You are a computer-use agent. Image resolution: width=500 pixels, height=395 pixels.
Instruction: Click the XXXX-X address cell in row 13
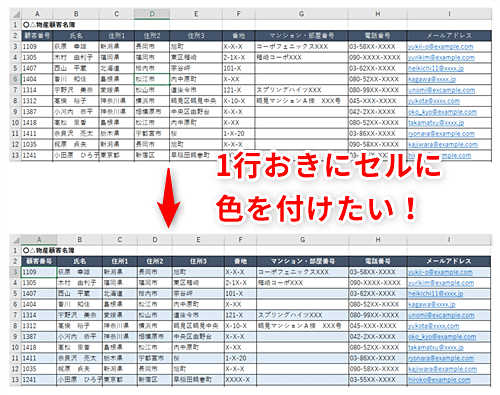[x=240, y=380]
